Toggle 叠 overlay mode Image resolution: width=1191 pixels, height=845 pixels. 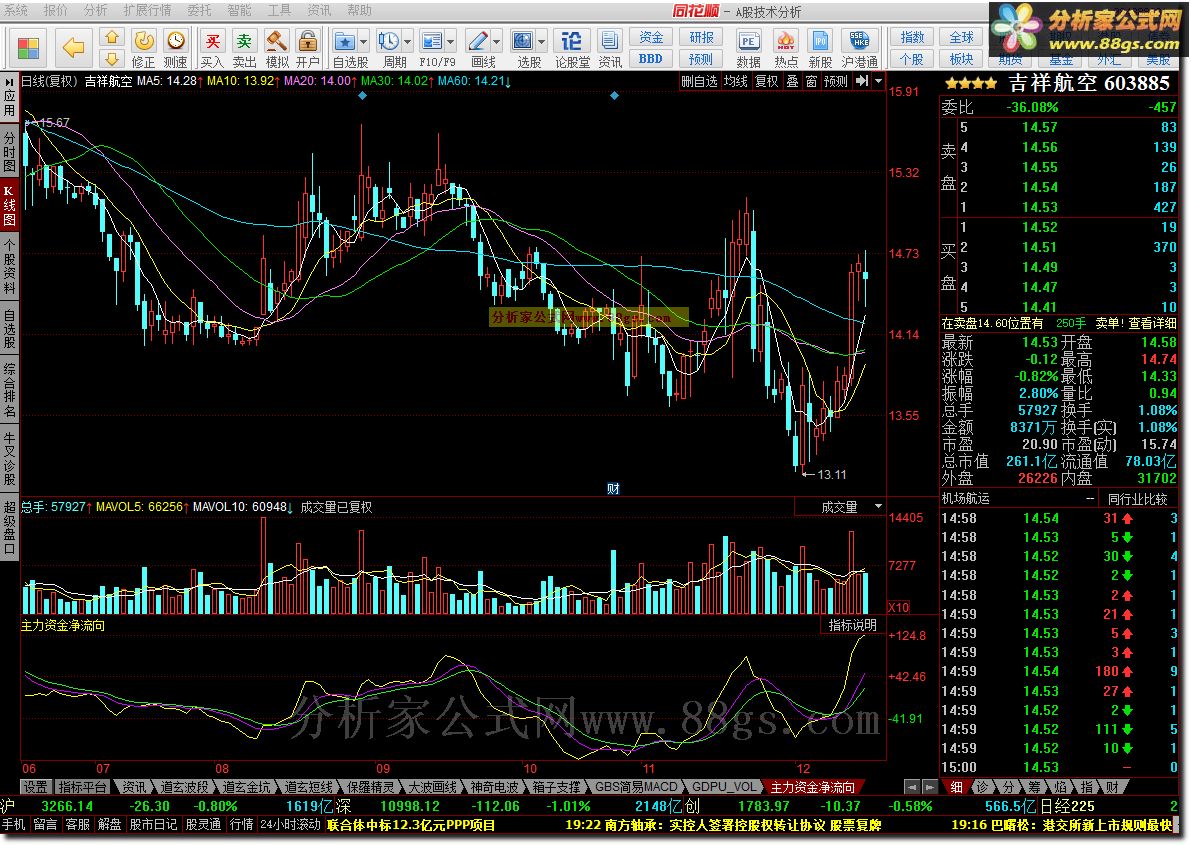point(792,81)
